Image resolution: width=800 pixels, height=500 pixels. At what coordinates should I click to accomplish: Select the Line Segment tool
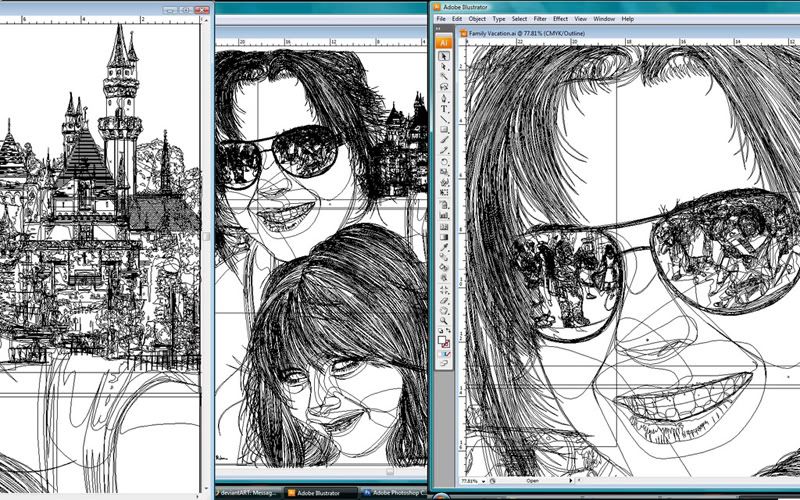pyautogui.click(x=443, y=119)
